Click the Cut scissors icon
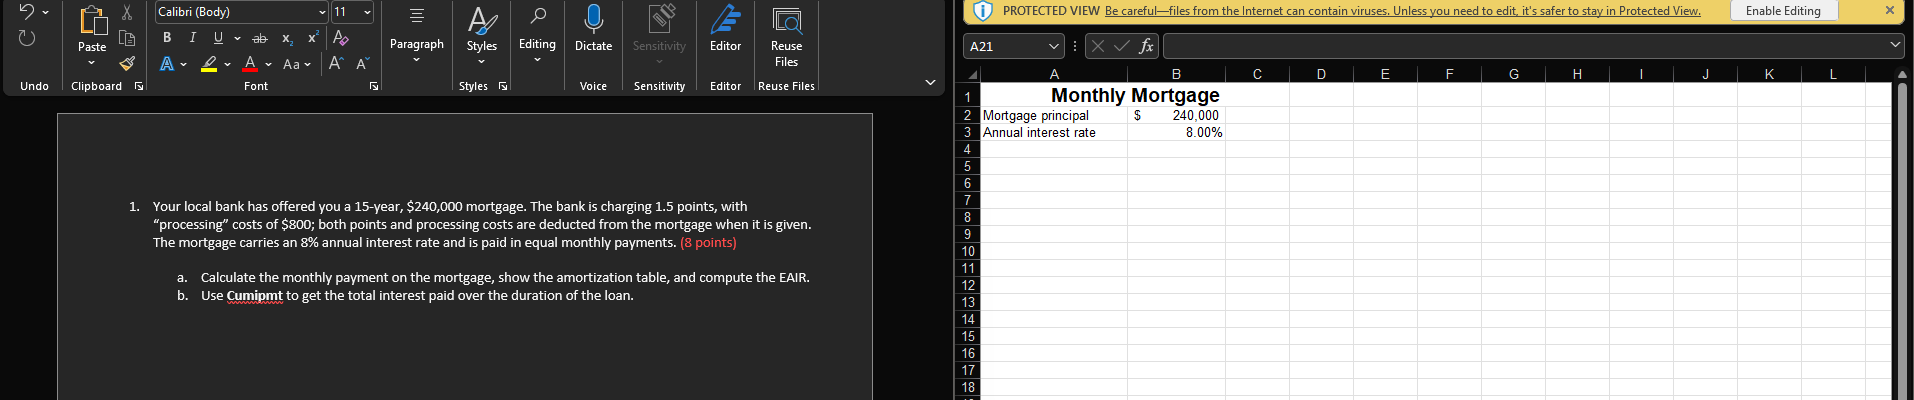The width and height of the screenshot is (1914, 400). [127, 12]
